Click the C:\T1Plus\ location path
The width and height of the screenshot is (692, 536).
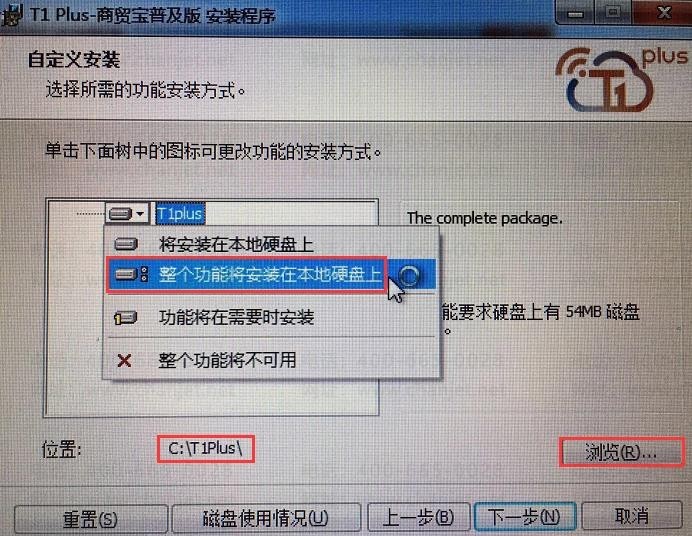pos(206,449)
